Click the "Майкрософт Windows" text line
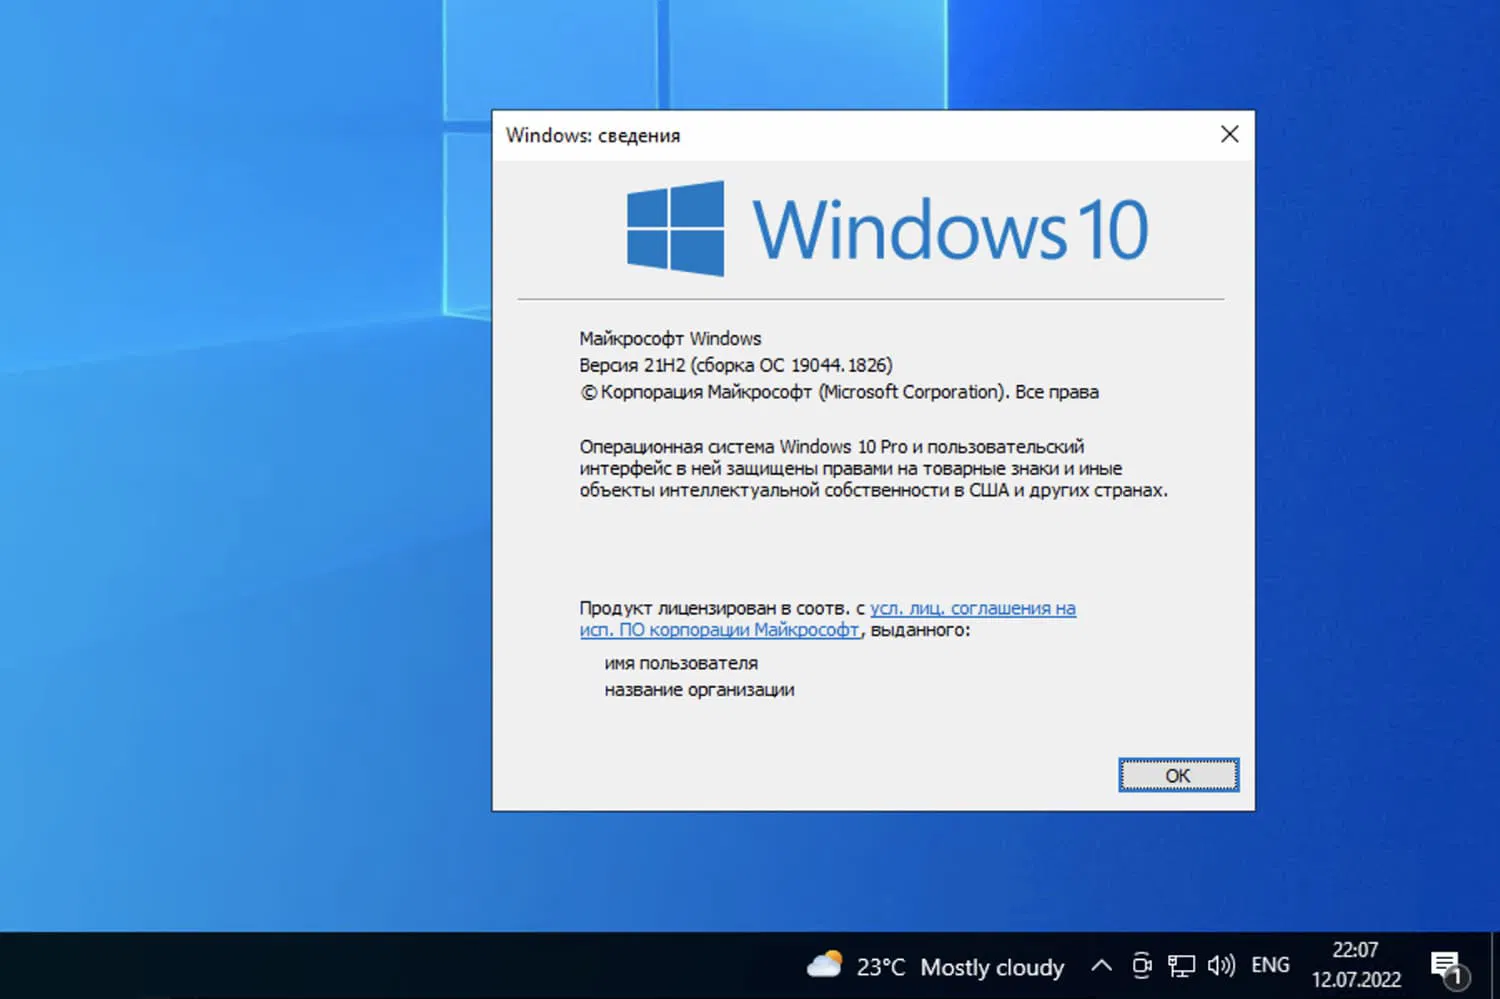 pyautogui.click(x=670, y=338)
